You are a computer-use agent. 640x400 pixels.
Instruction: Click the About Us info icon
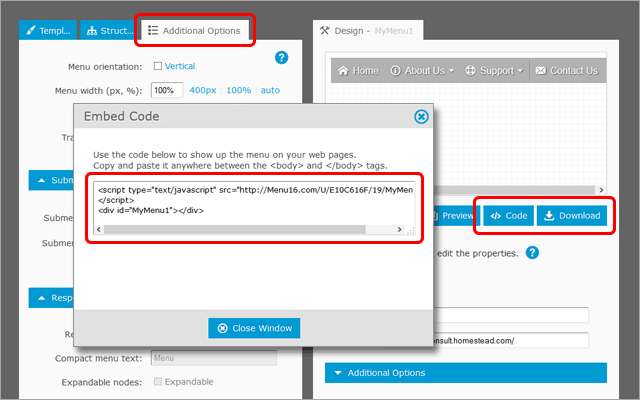(395, 71)
